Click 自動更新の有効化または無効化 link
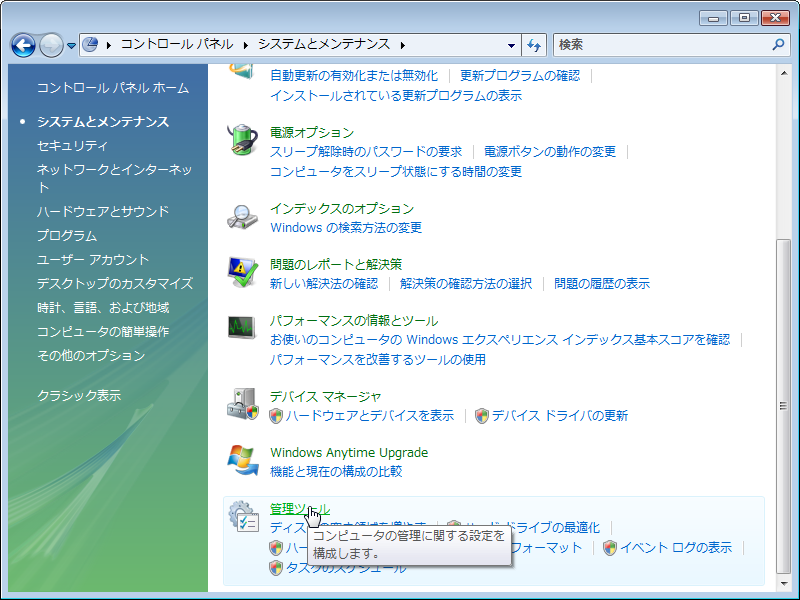The height and width of the screenshot is (600, 800). 354,76
